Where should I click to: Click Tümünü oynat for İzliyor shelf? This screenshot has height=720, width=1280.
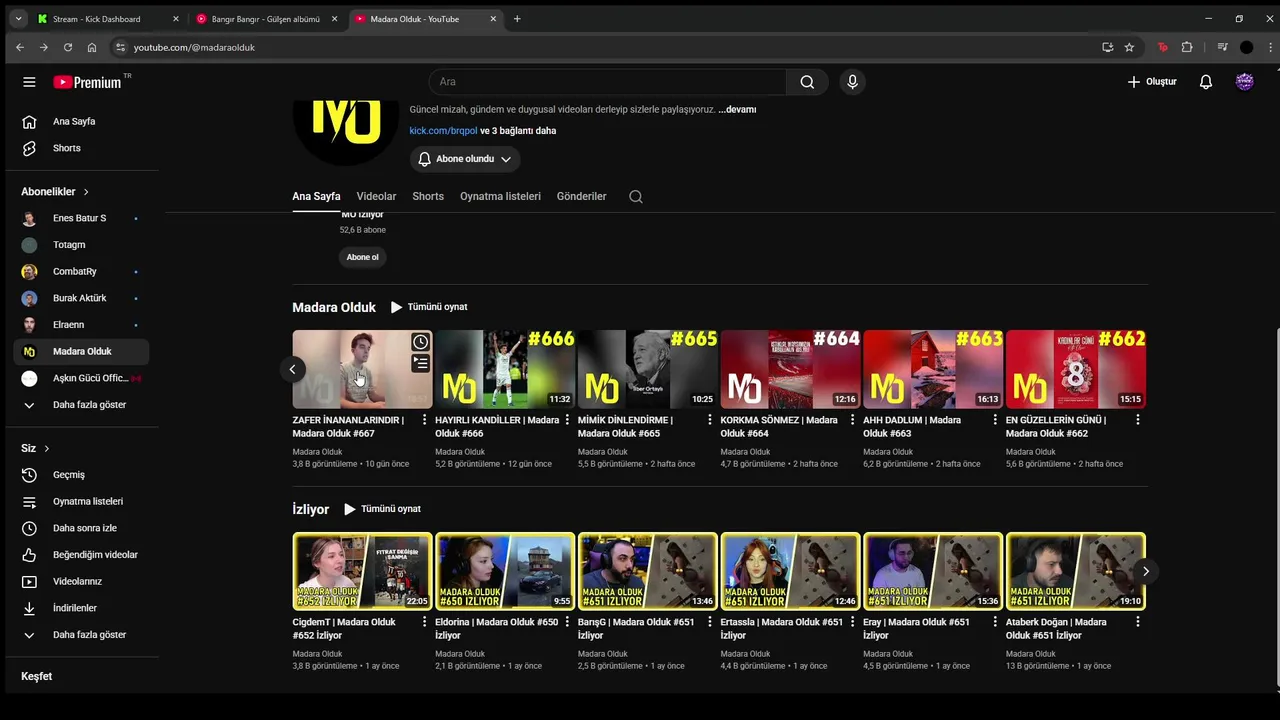pos(382,509)
